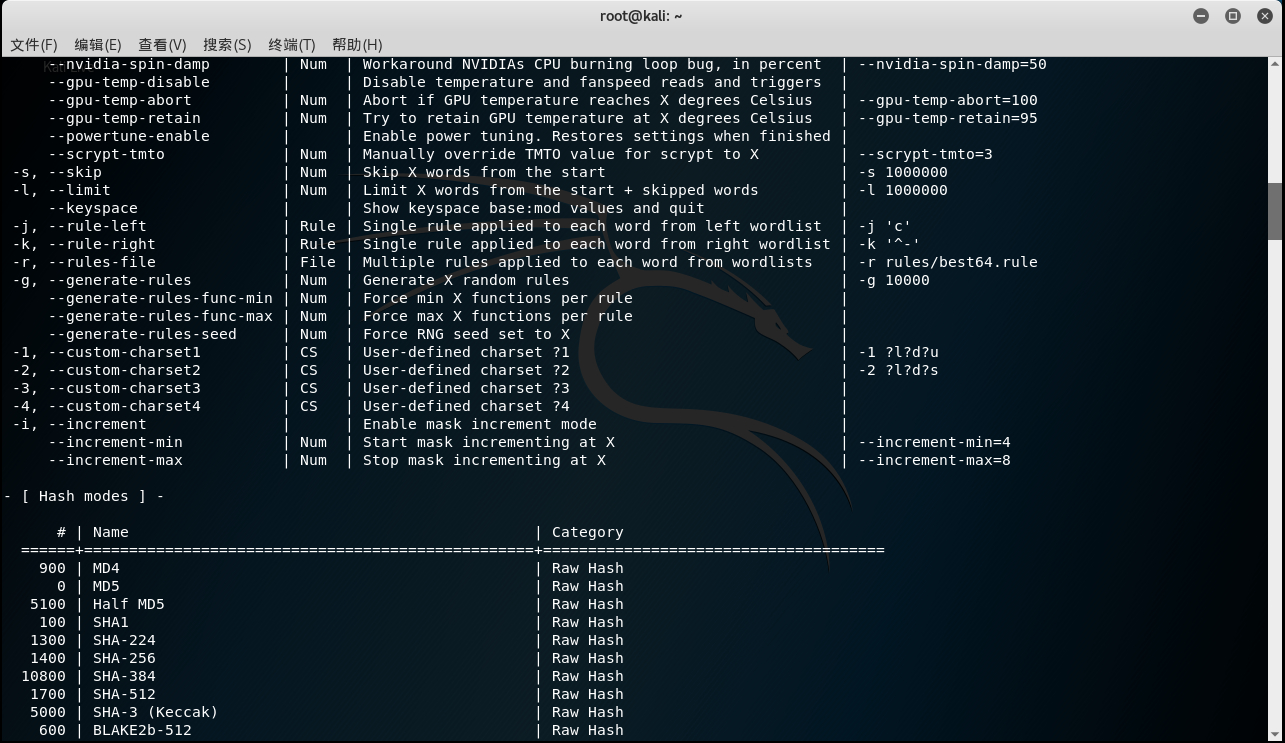
Task: Open the 帮助(H) menu
Action: [x=357, y=44]
